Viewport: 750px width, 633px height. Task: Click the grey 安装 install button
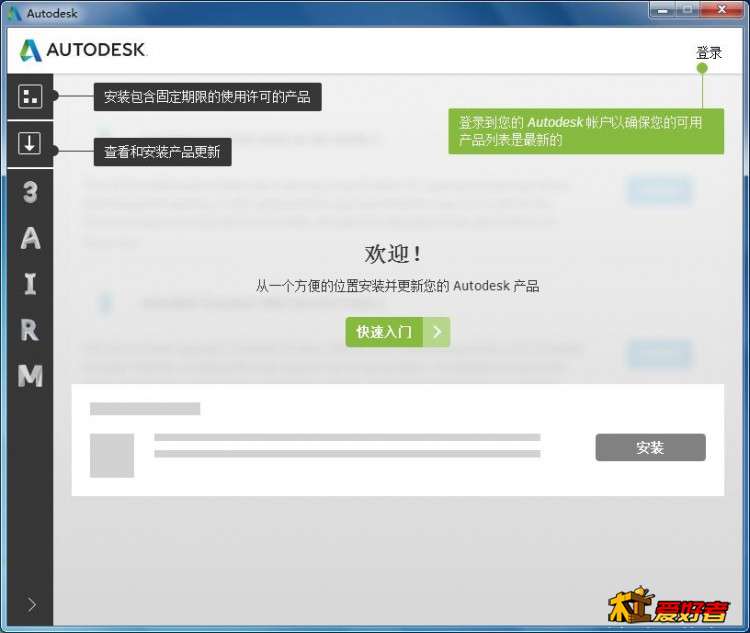pos(651,447)
